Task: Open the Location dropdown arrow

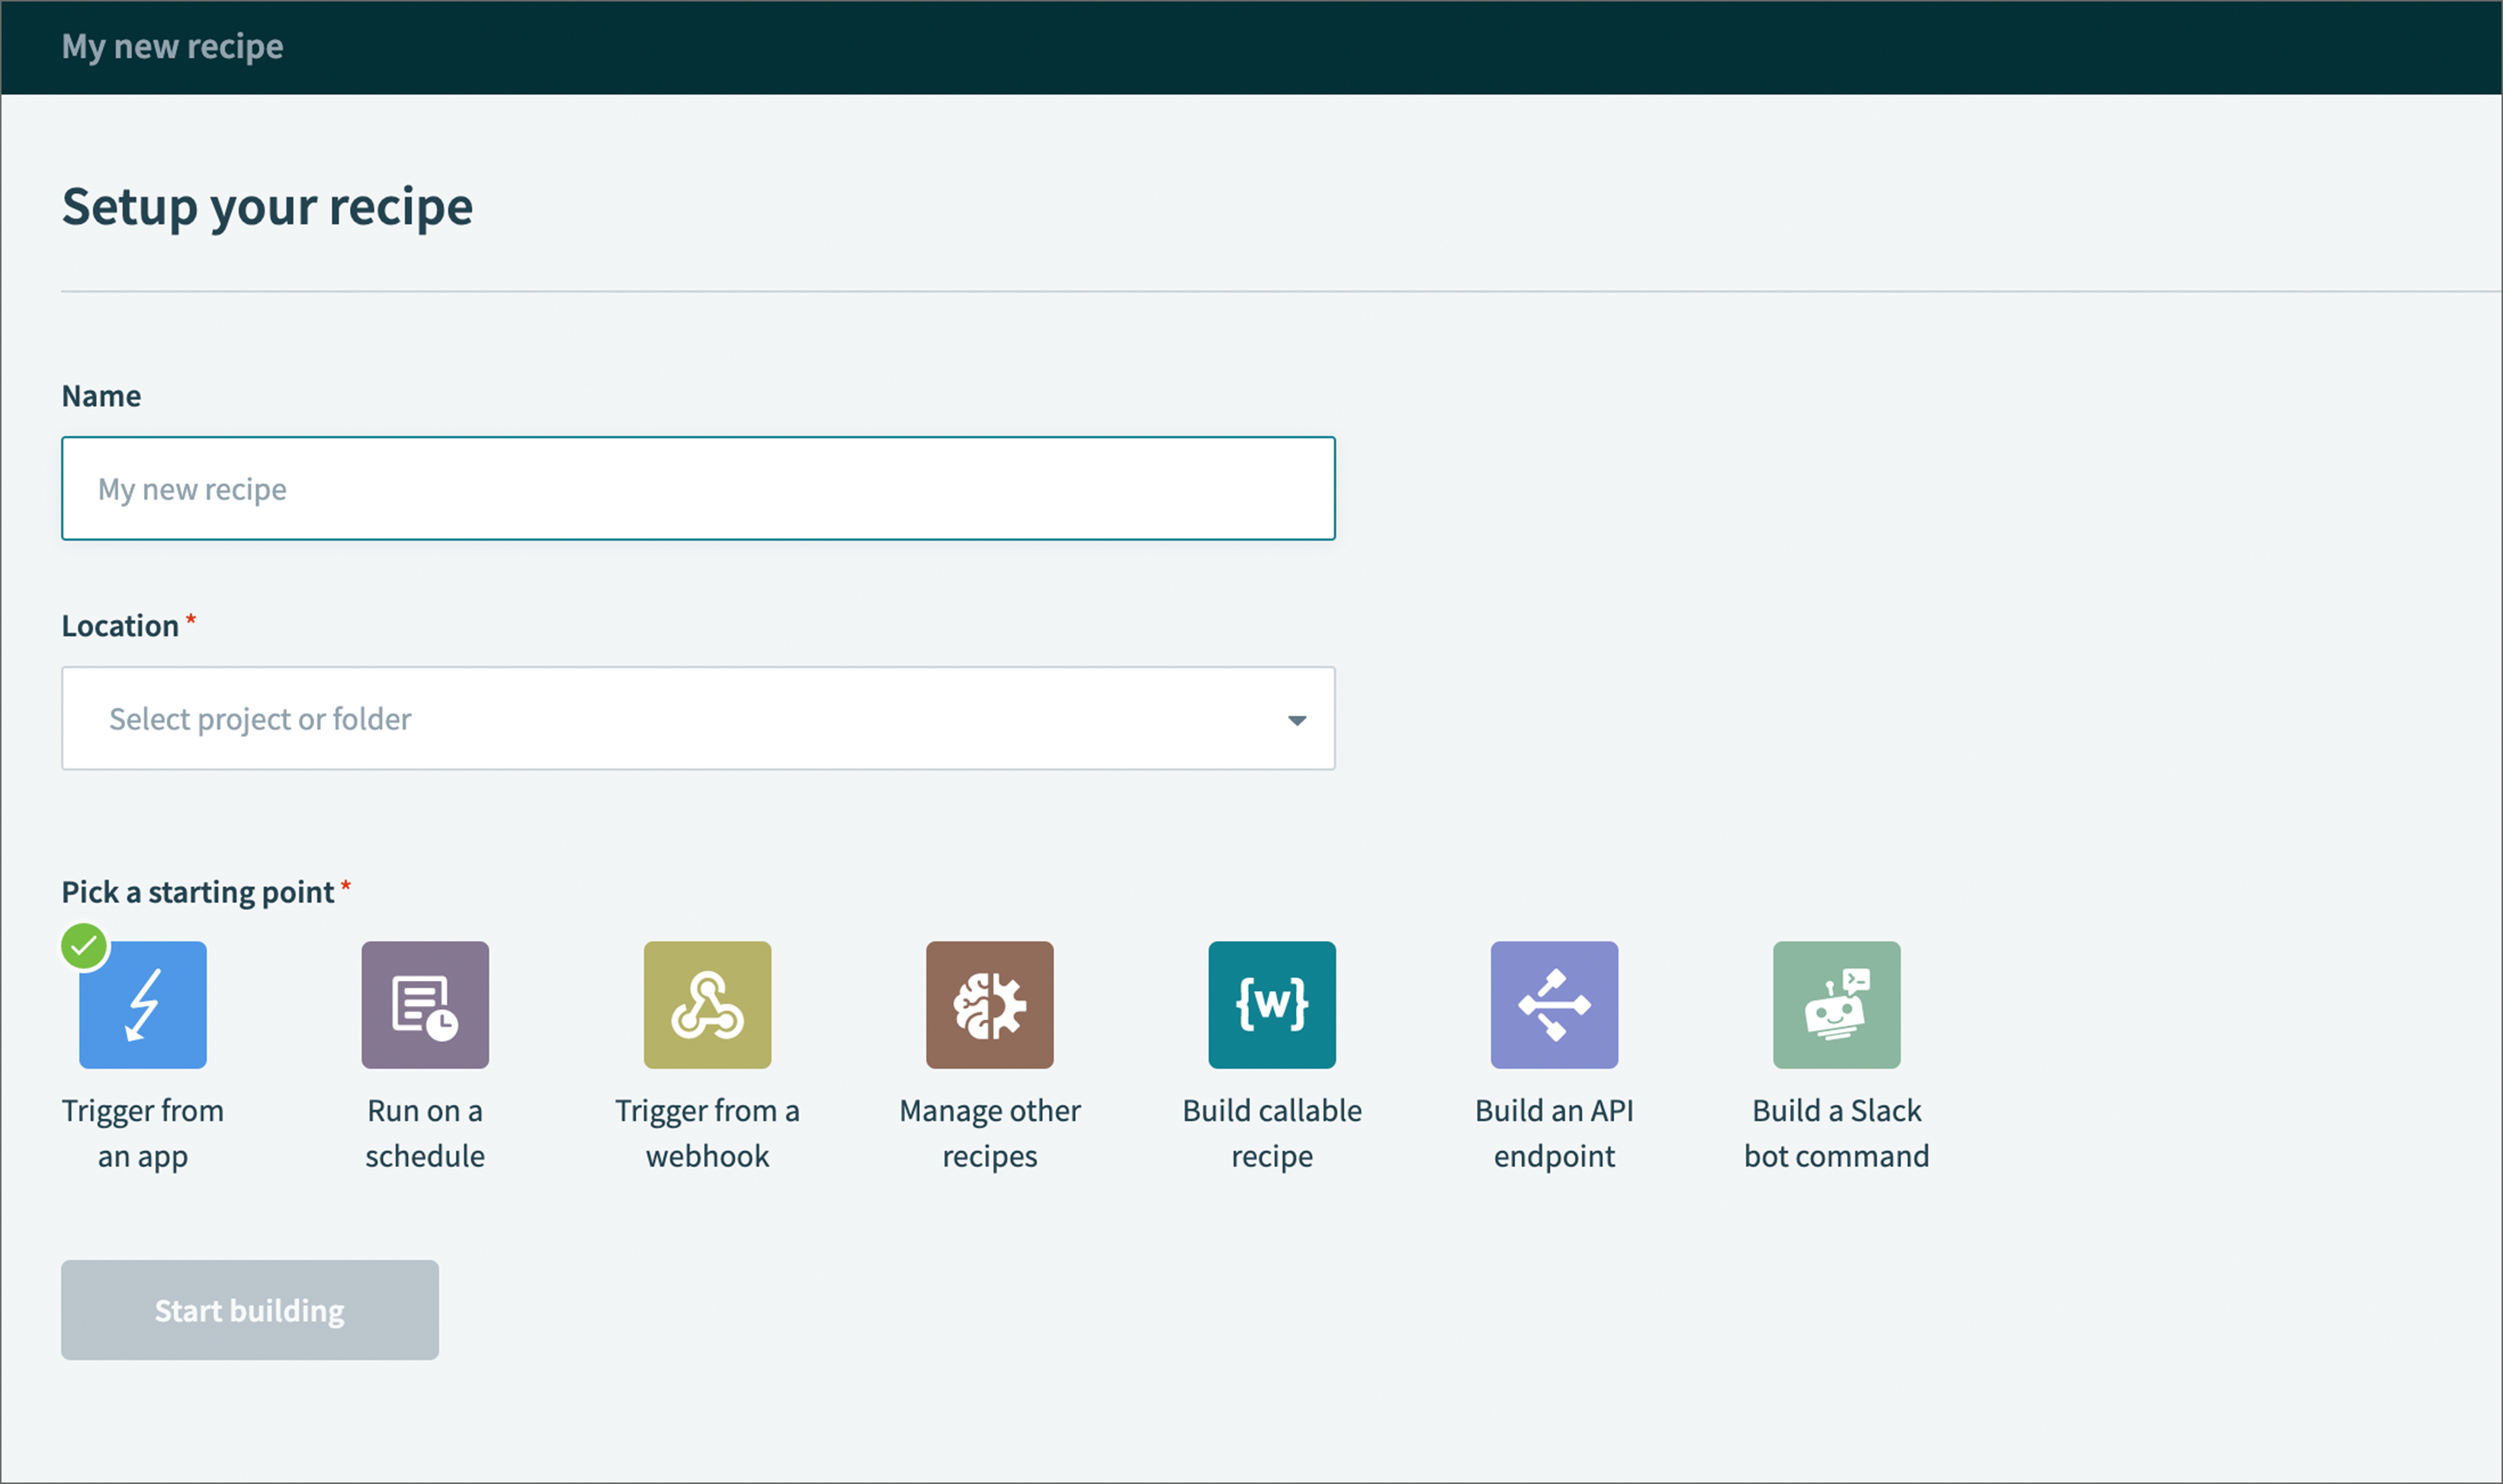Action: (1296, 720)
